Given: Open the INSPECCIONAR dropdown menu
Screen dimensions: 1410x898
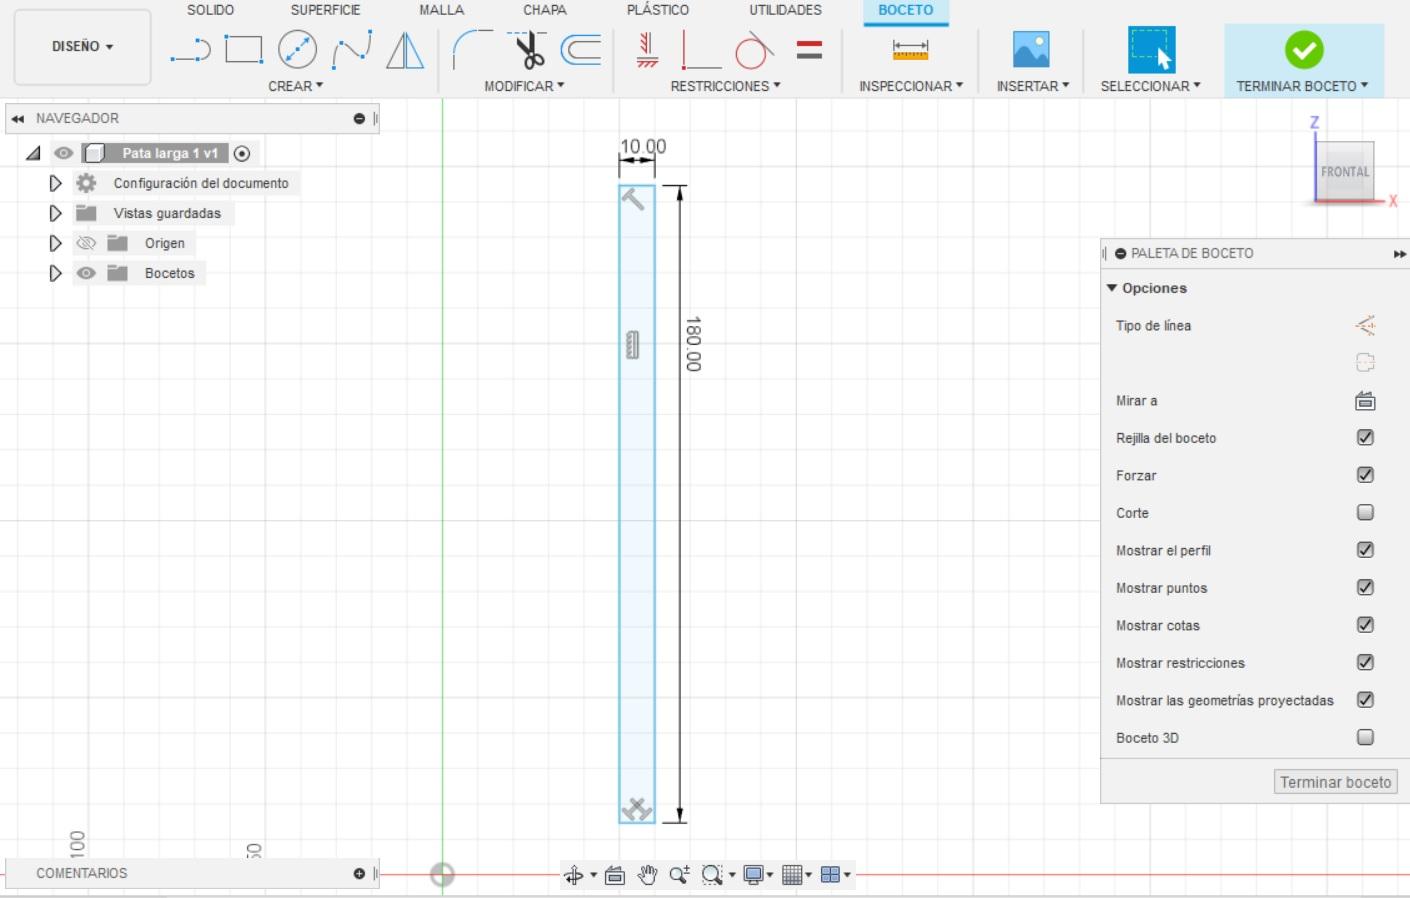Looking at the screenshot, I should click(x=911, y=86).
